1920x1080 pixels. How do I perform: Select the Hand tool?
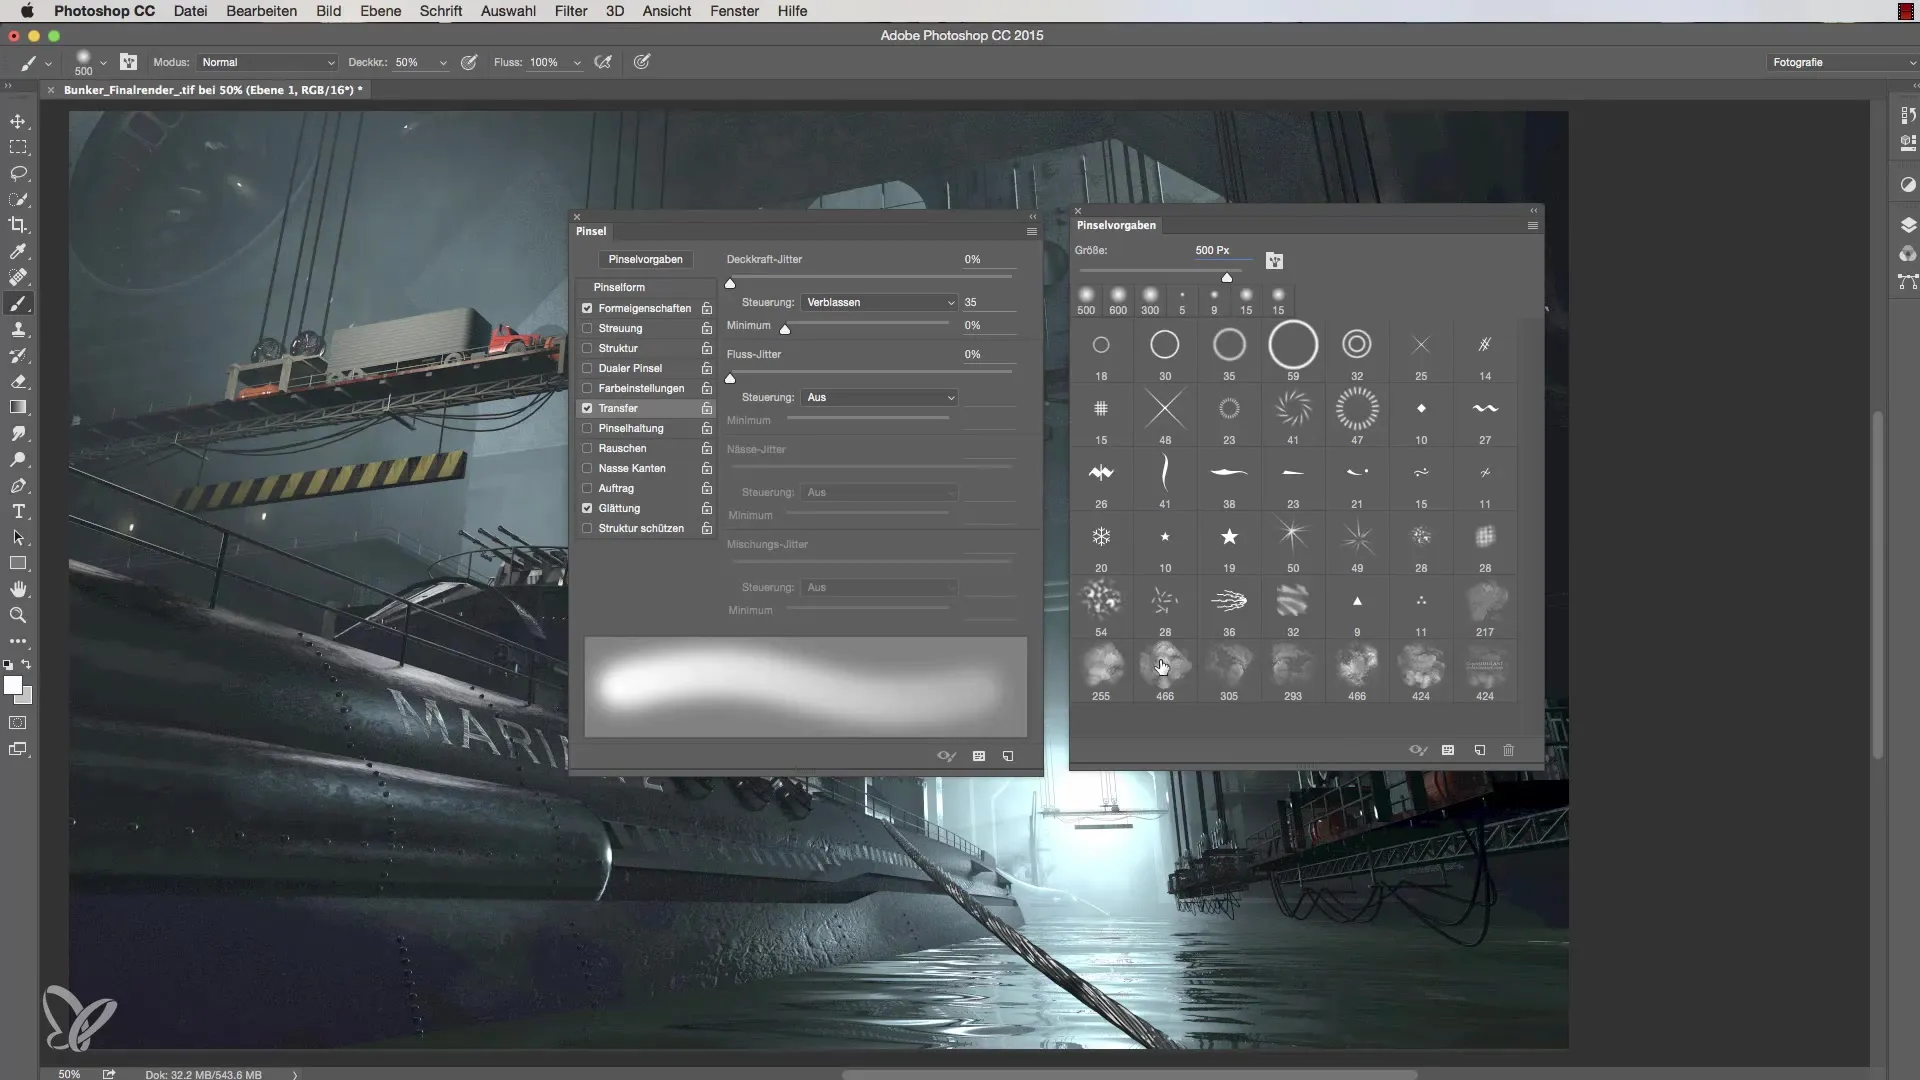click(x=18, y=589)
